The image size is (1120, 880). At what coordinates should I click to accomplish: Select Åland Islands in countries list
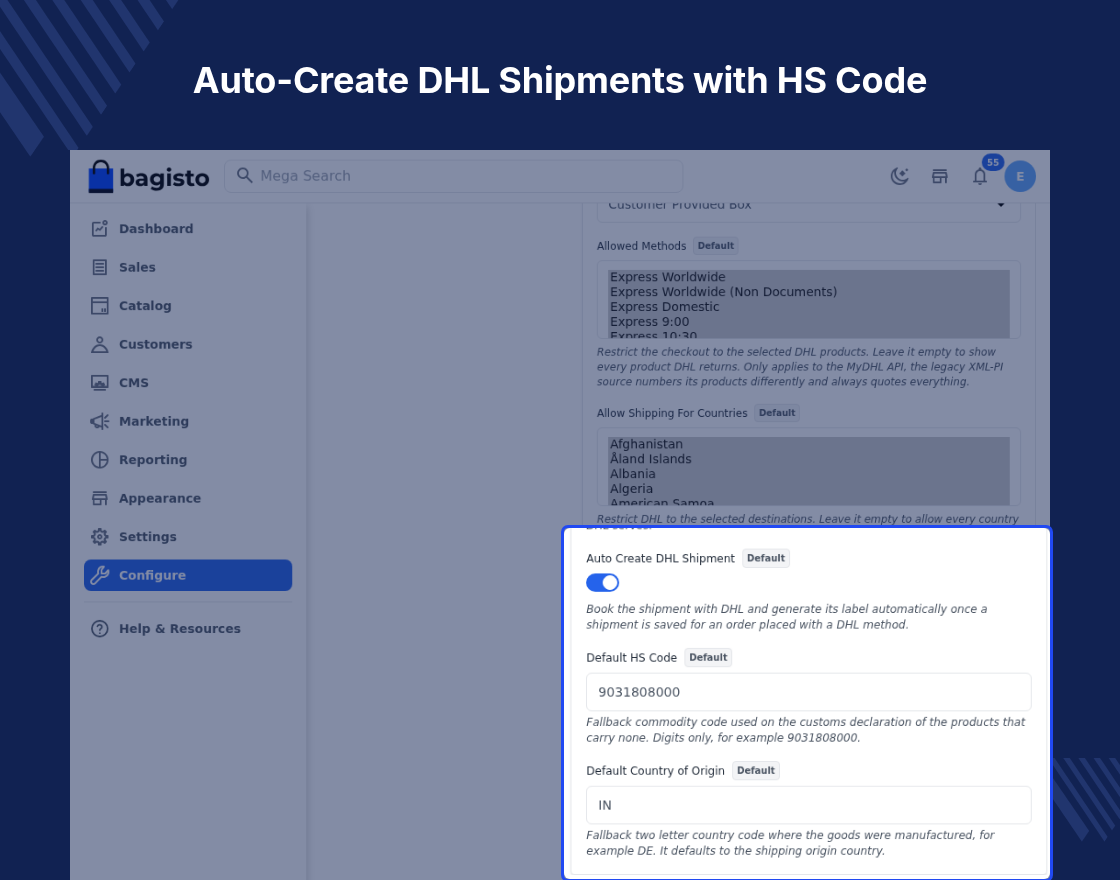[x=809, y=459]
